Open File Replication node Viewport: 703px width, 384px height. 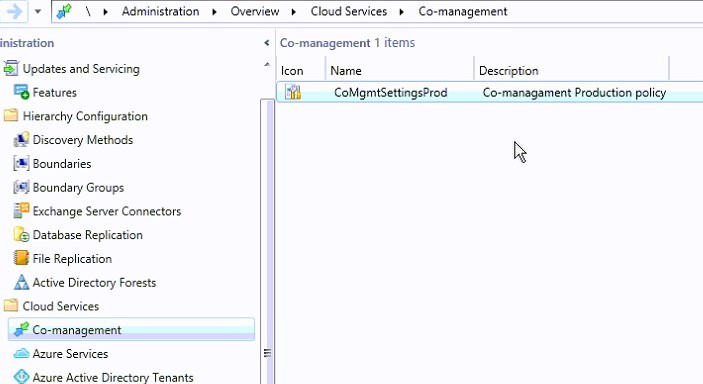click(72, 259)
